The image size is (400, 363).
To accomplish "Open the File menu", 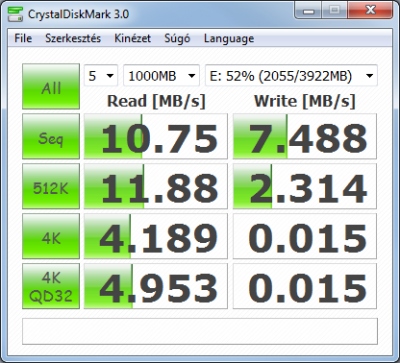I will coord(23,38).
